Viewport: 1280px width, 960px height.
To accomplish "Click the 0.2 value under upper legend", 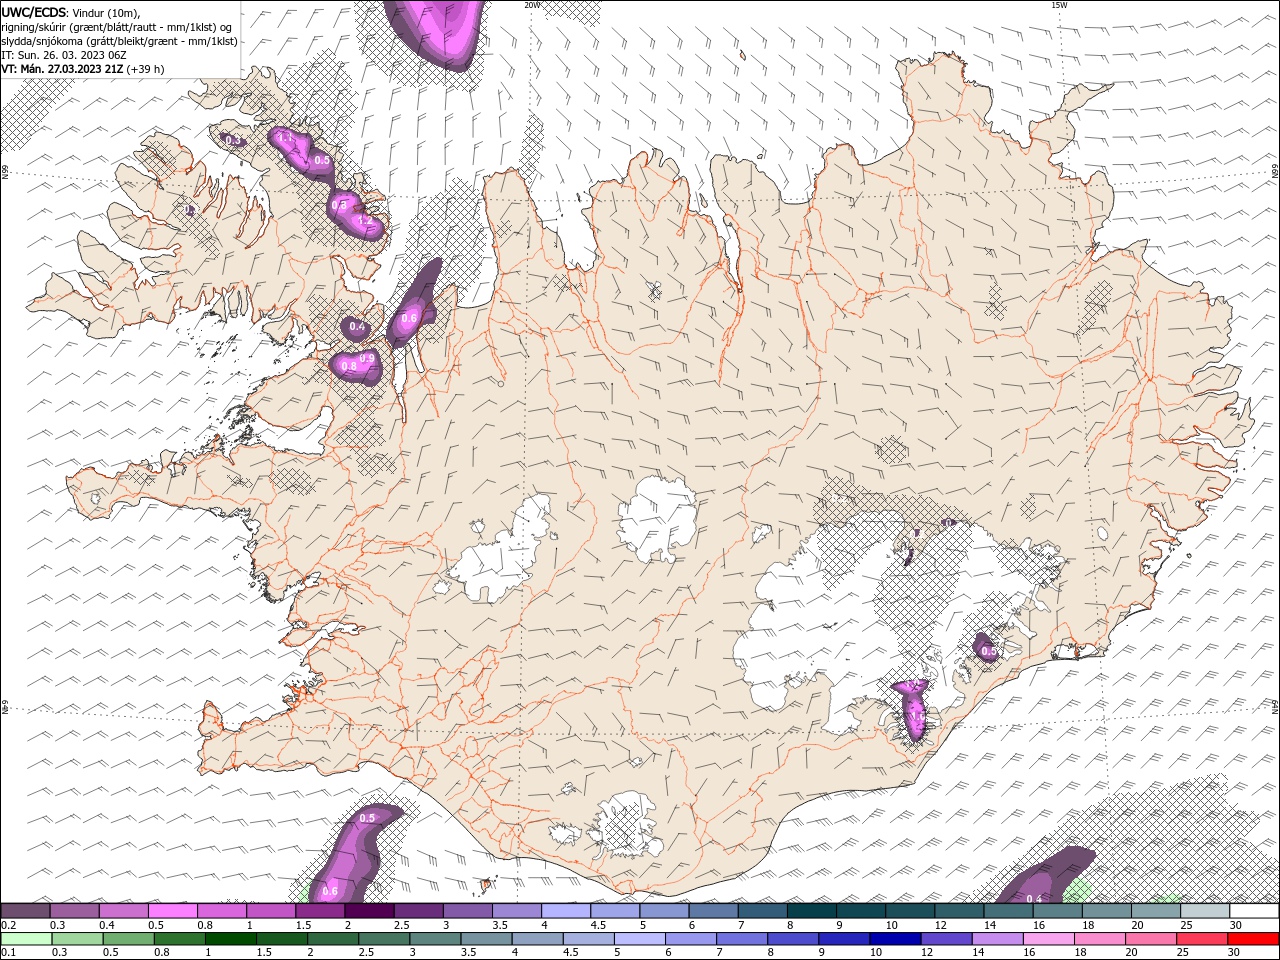I will point(8,925).
